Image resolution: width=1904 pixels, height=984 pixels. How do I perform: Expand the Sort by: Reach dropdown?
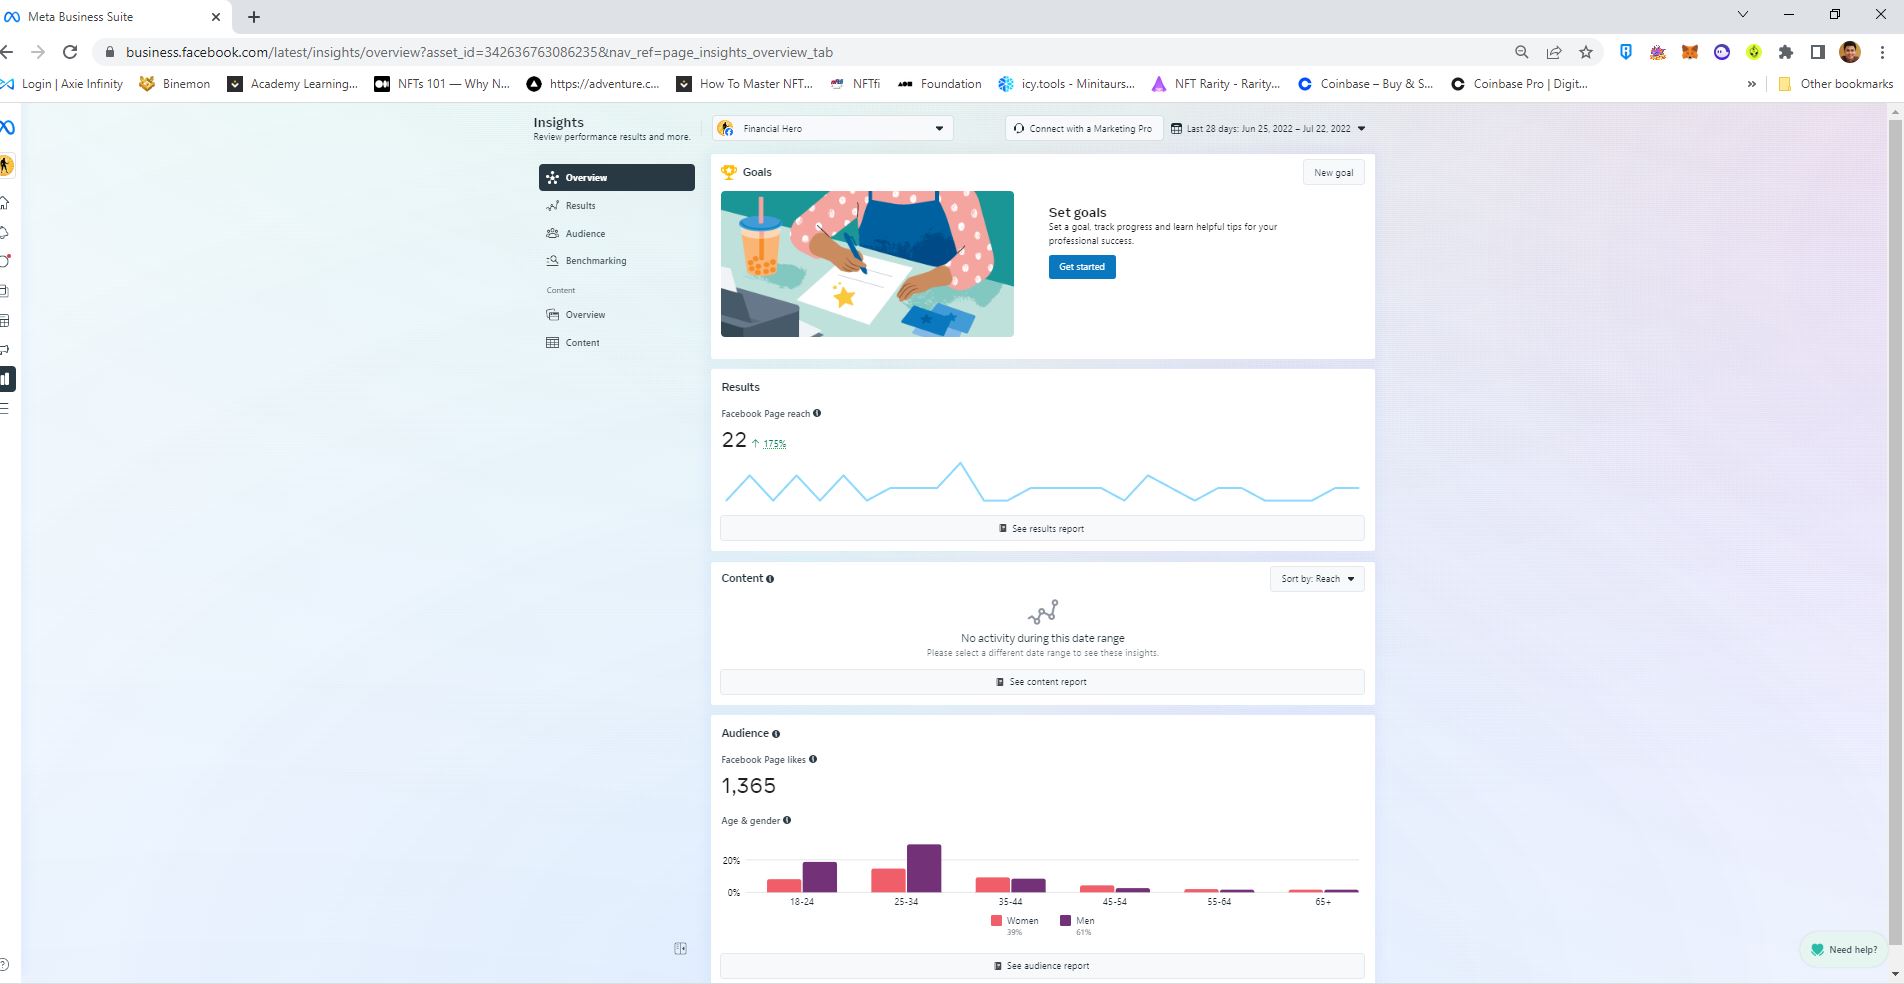tap(1317, 579)
